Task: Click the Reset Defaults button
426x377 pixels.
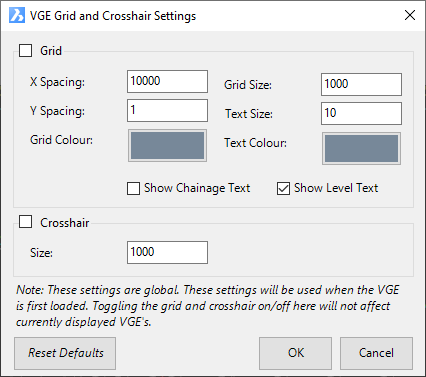Action: pos(65,353)
